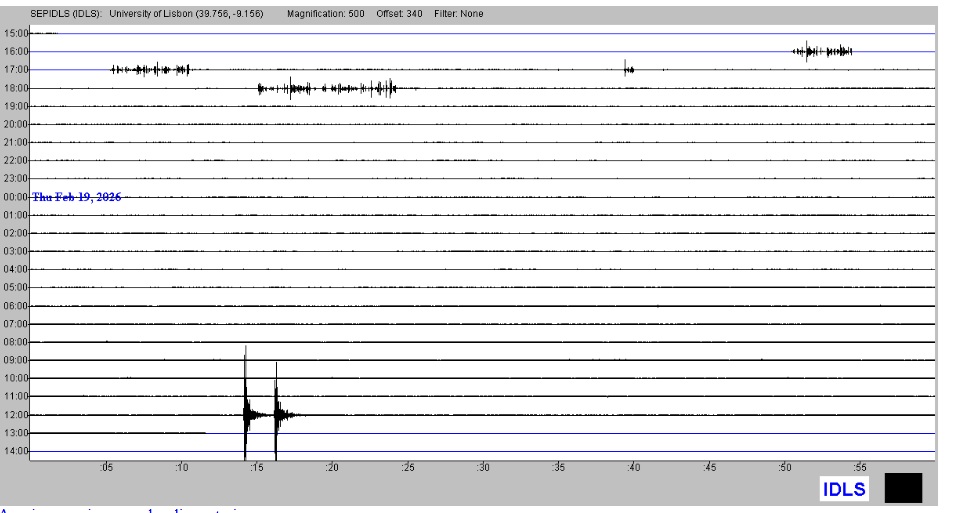Click the 09:00 hour label
The width and height of the screenshot is (963, 513).
[x=16, y=360]
